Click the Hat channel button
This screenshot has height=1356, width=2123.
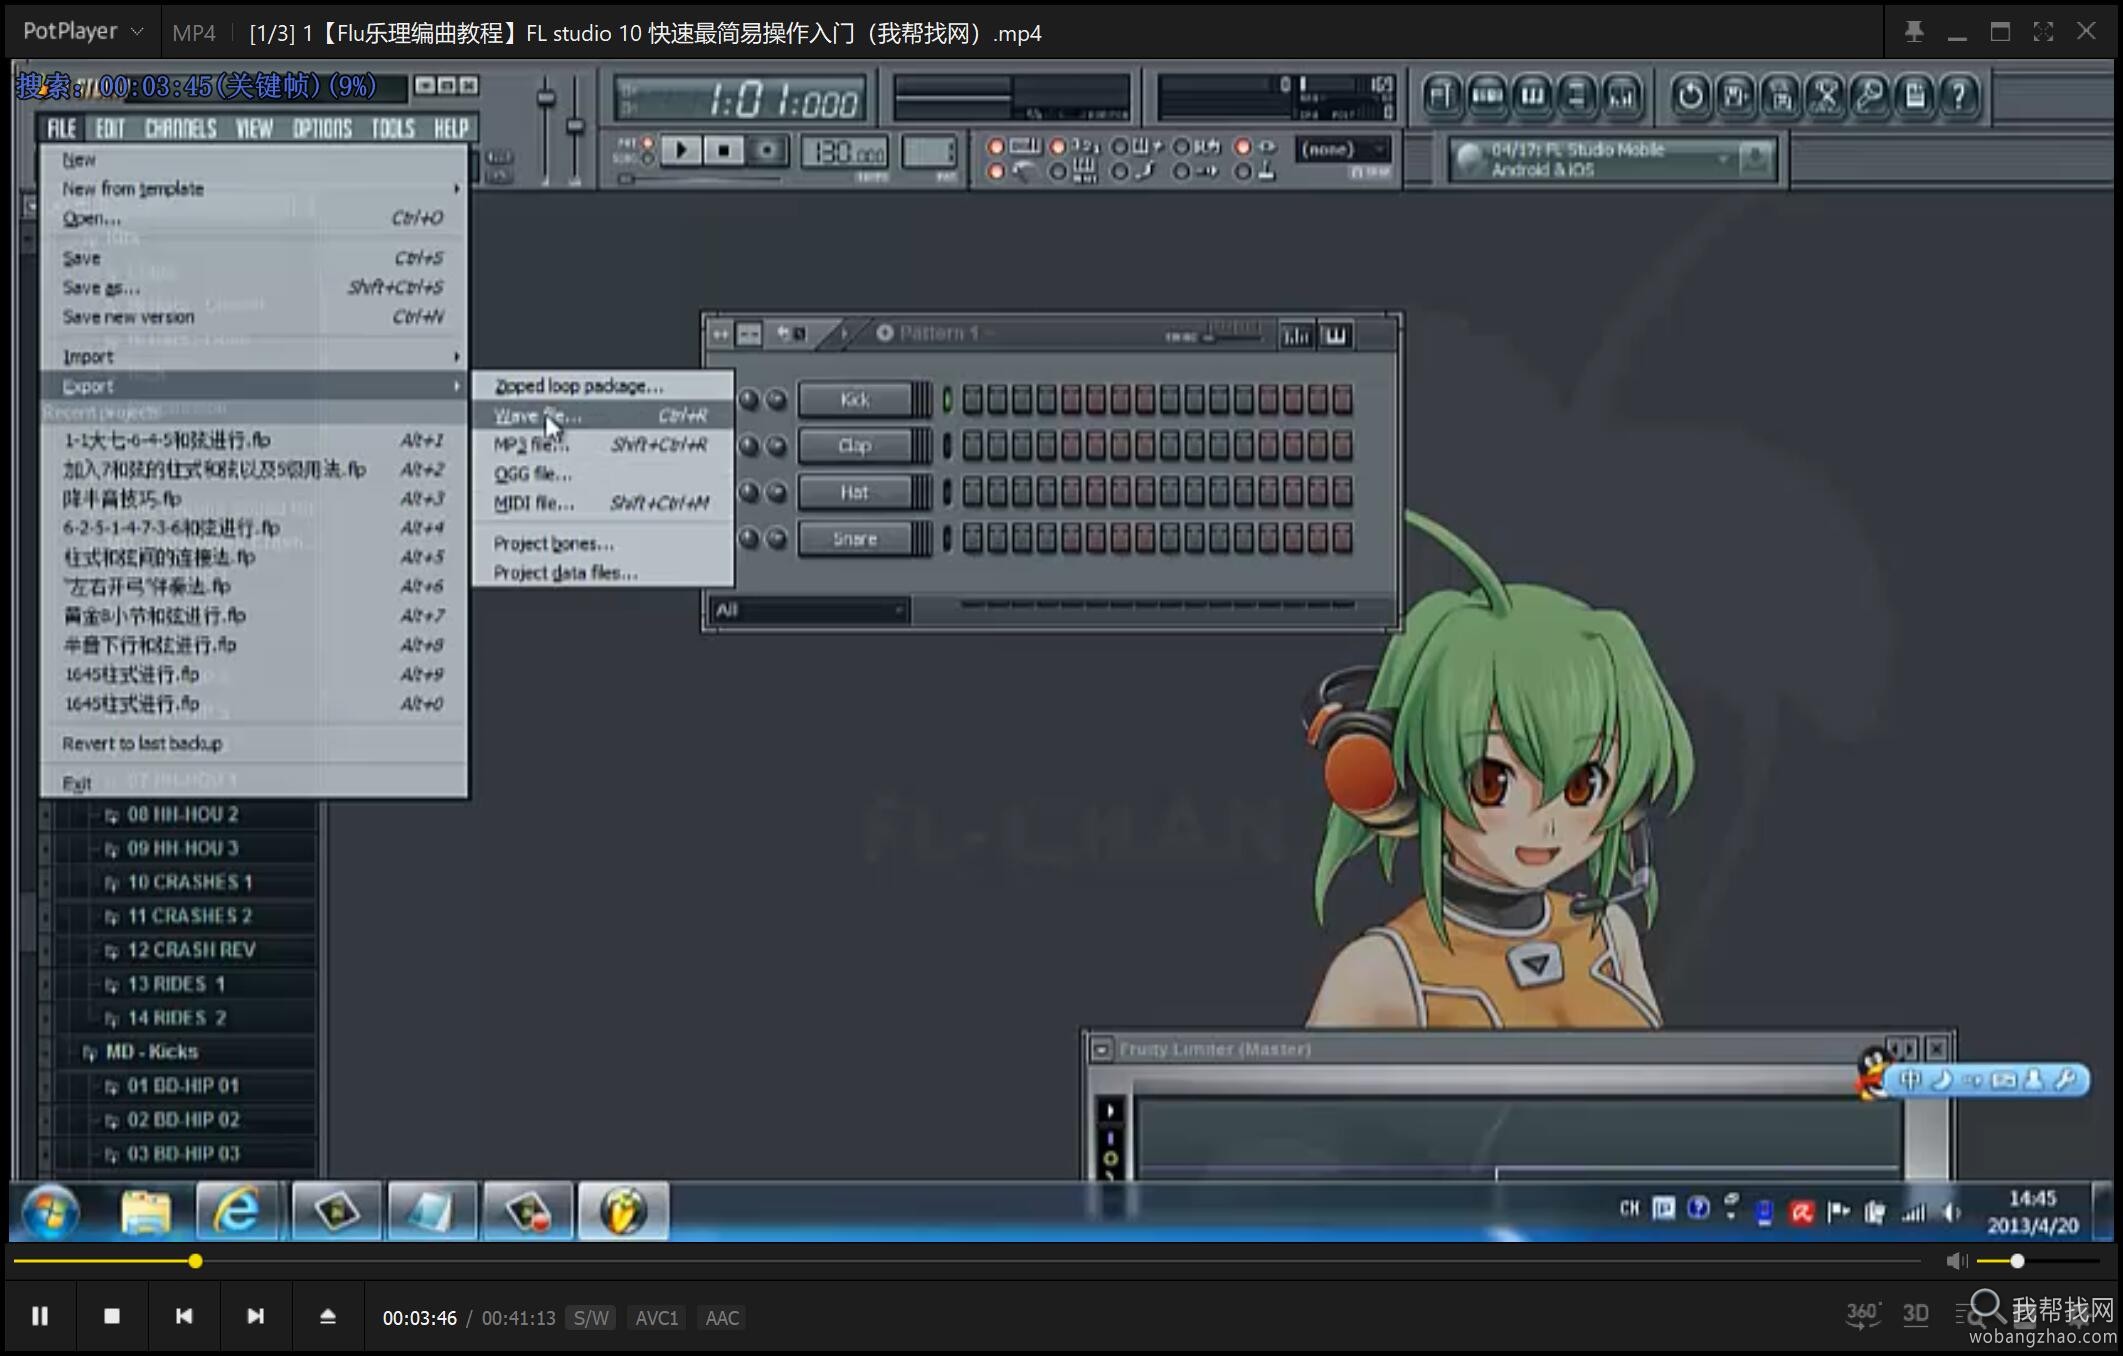coord(855,492)
